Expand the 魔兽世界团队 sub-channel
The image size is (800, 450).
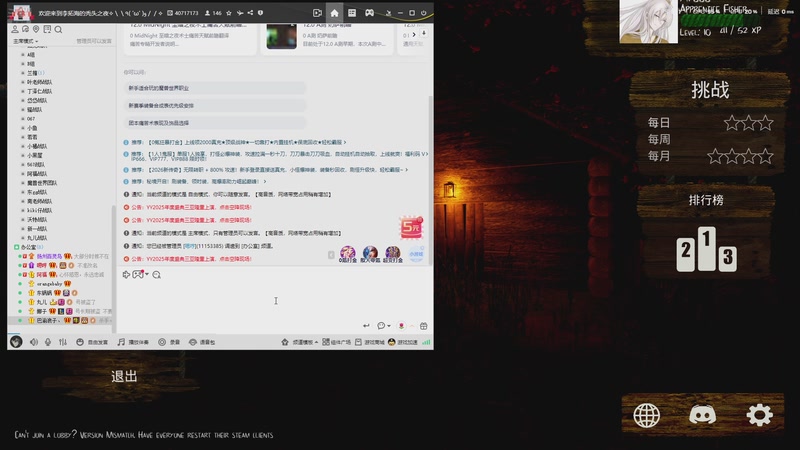42,183
